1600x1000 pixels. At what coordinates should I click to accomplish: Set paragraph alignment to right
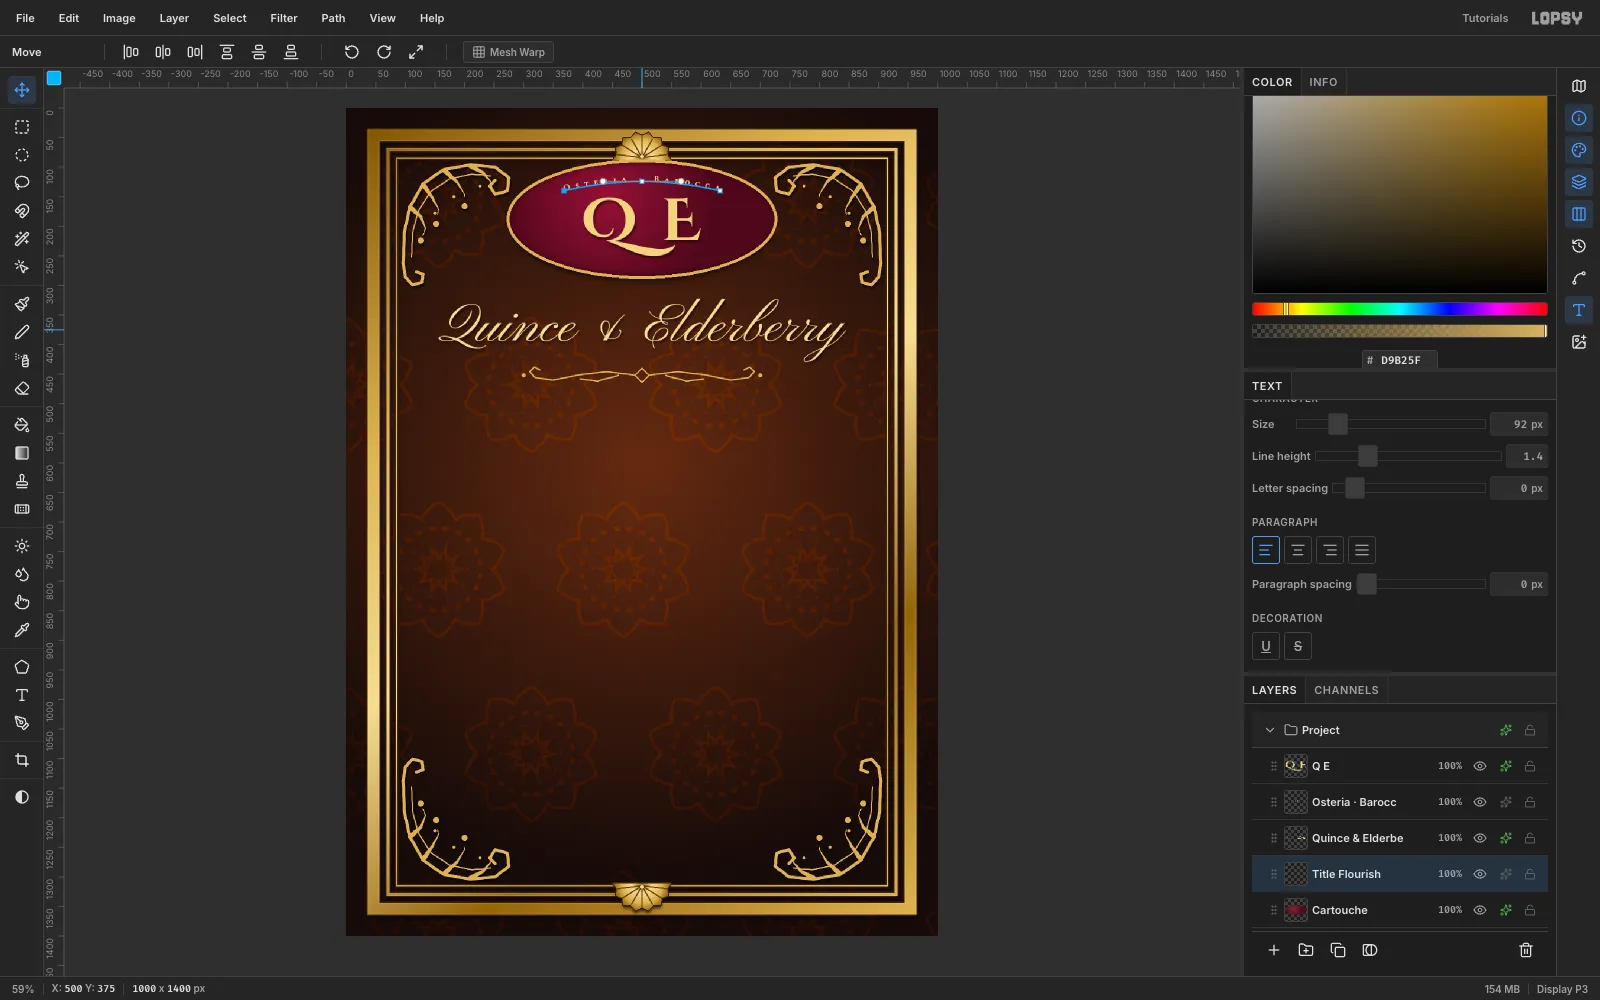click(1330, 550)
